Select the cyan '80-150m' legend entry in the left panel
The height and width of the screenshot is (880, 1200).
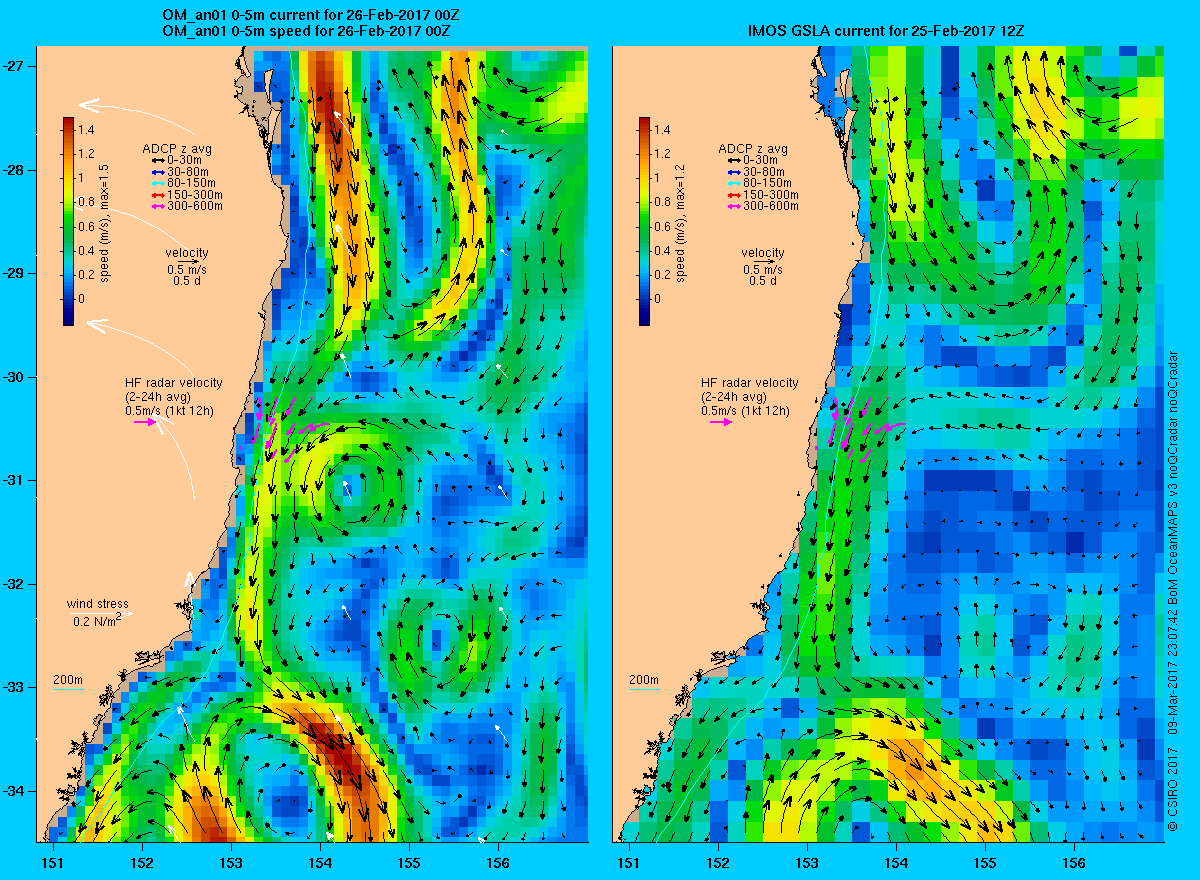point(182,183)
